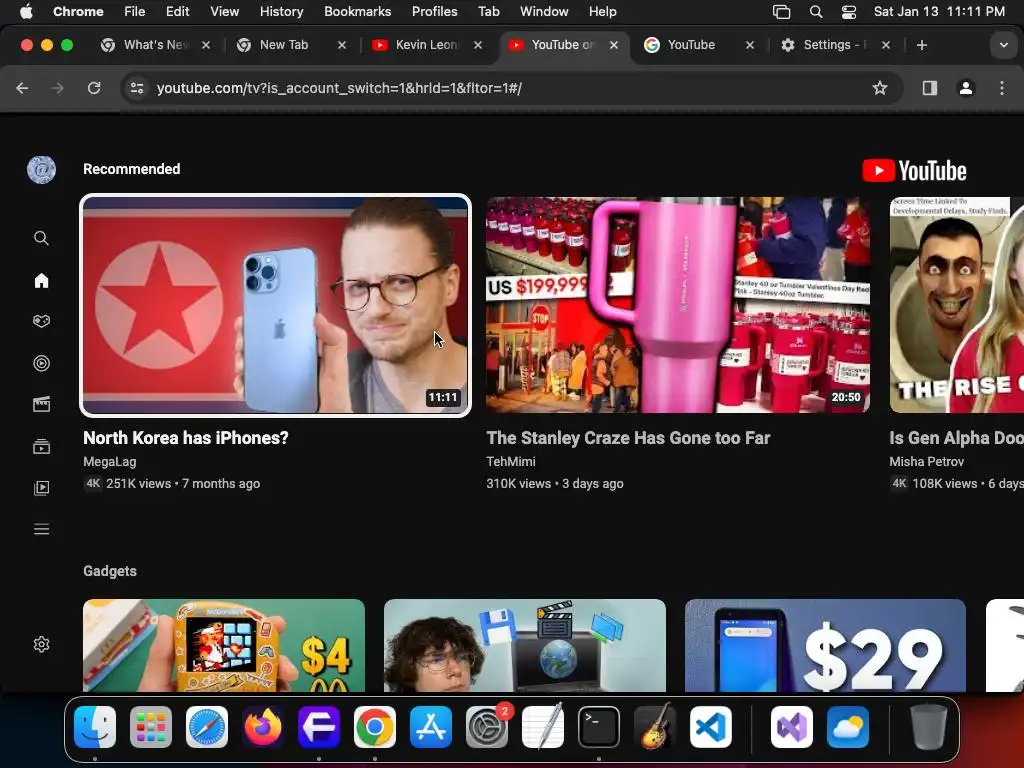Viewport: 1024px width, 768px height.
Task: Click the browser forward arrow
Action: click(x=57, y=88)
